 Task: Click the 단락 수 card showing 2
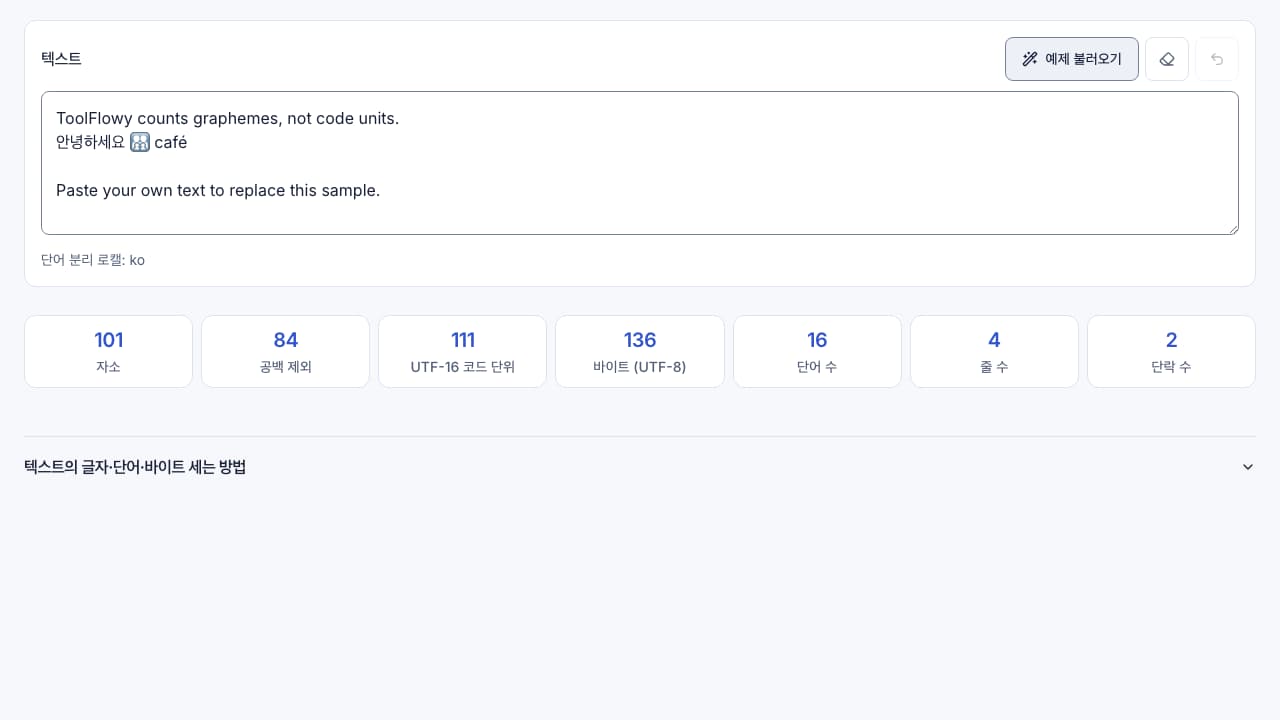point(1171,351)
